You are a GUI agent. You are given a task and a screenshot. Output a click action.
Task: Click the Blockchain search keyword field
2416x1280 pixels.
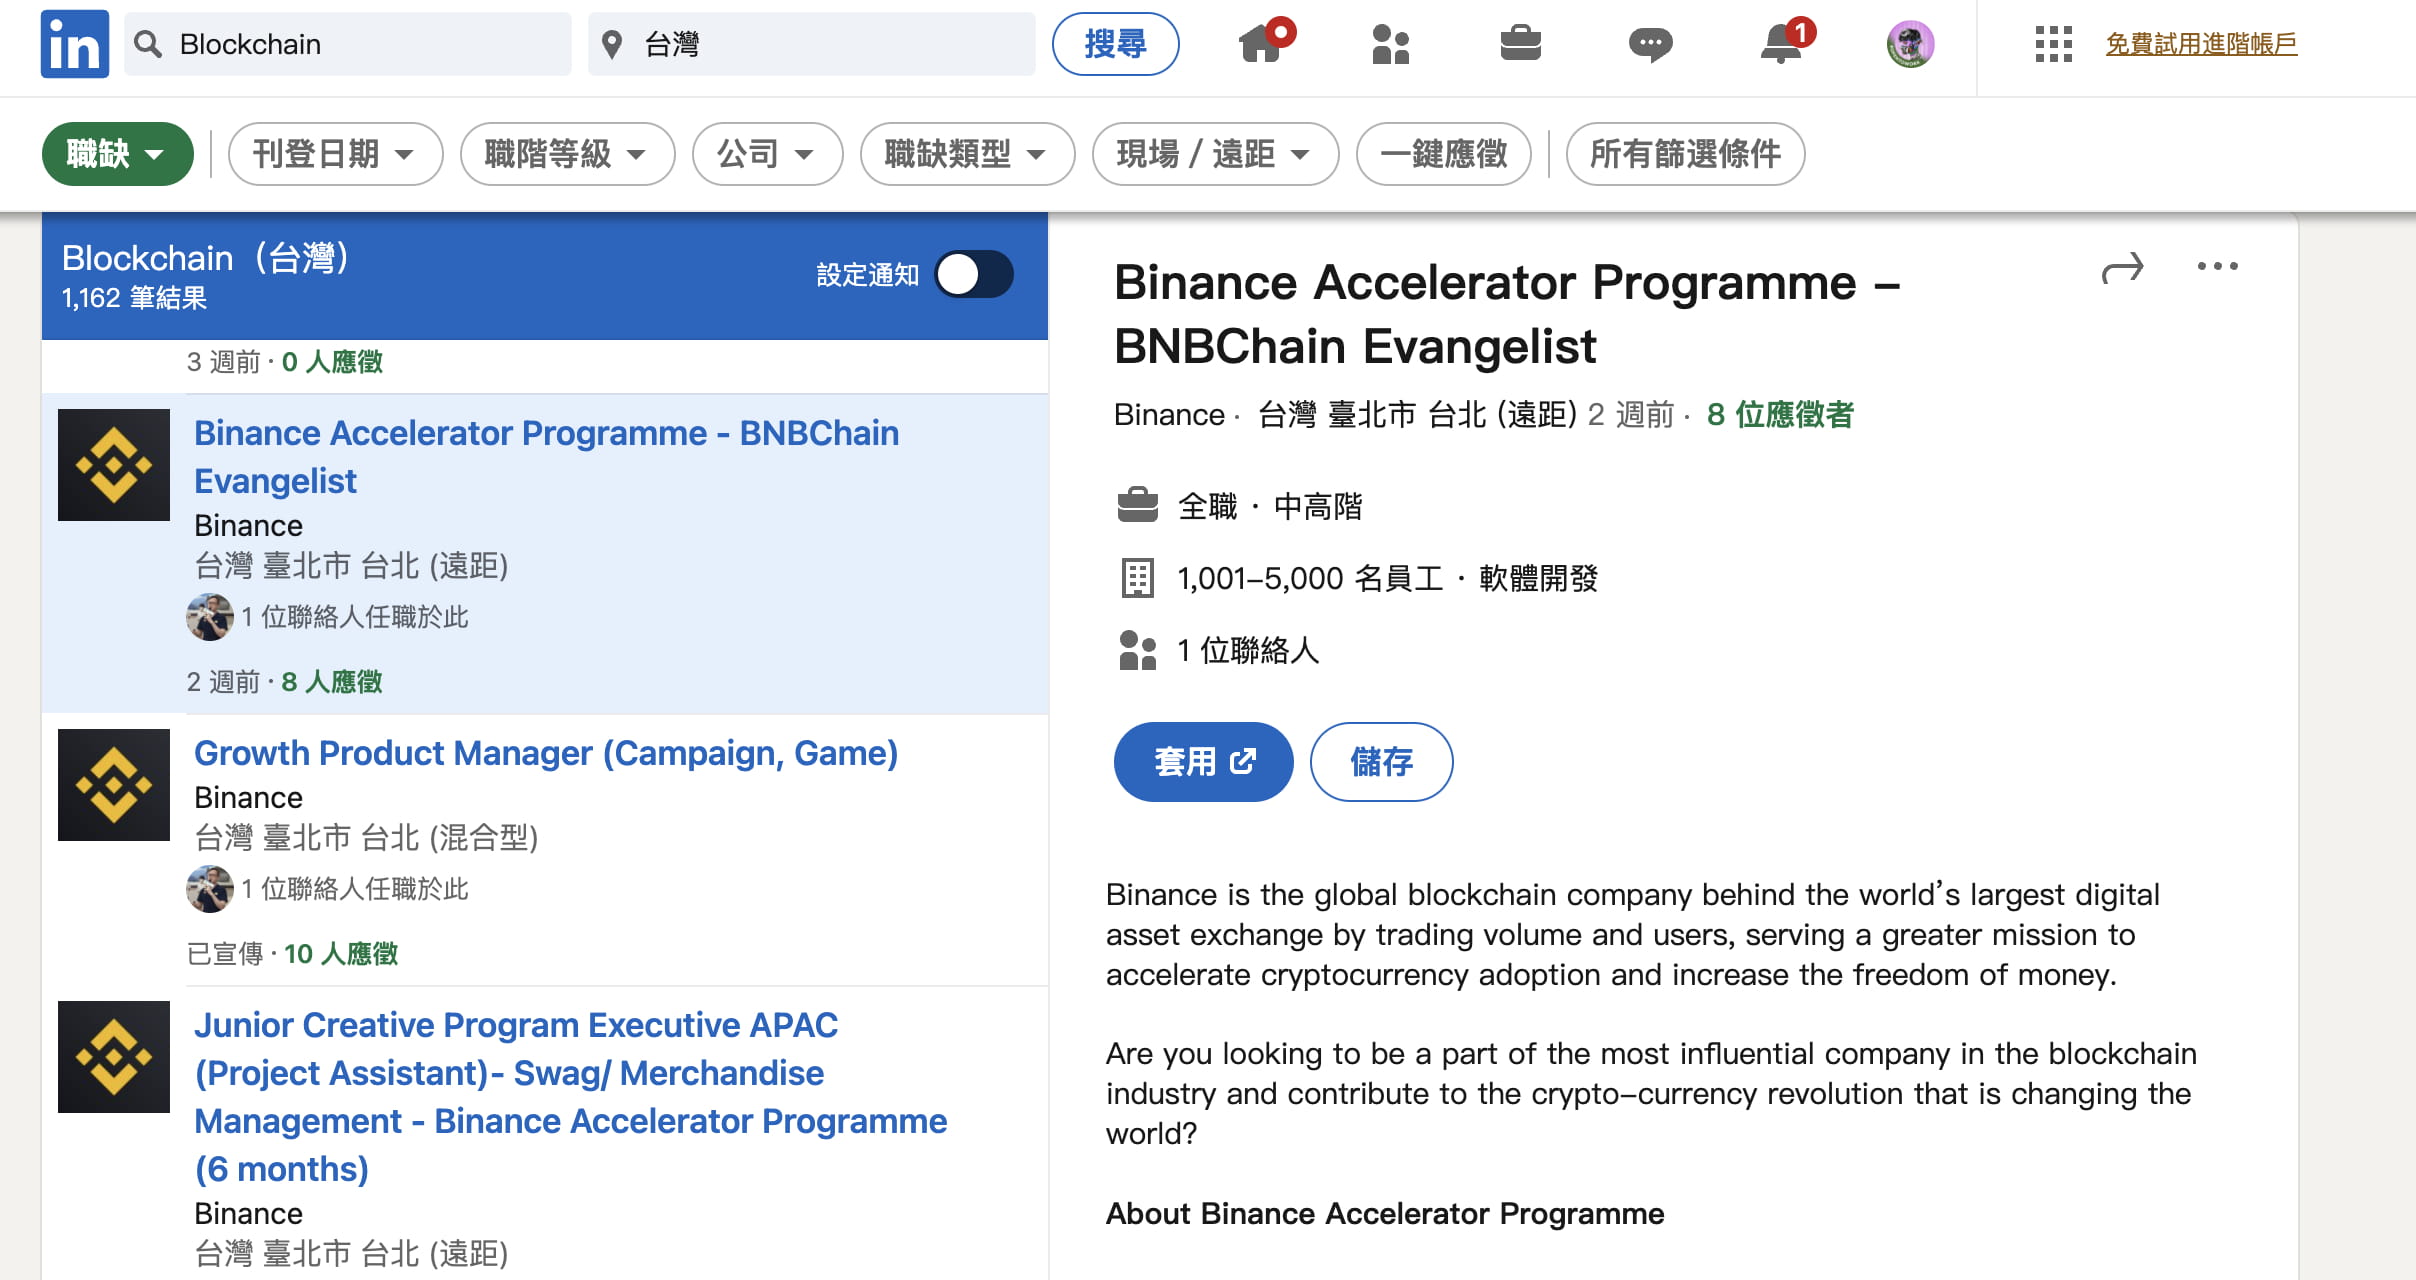point(360,44)
